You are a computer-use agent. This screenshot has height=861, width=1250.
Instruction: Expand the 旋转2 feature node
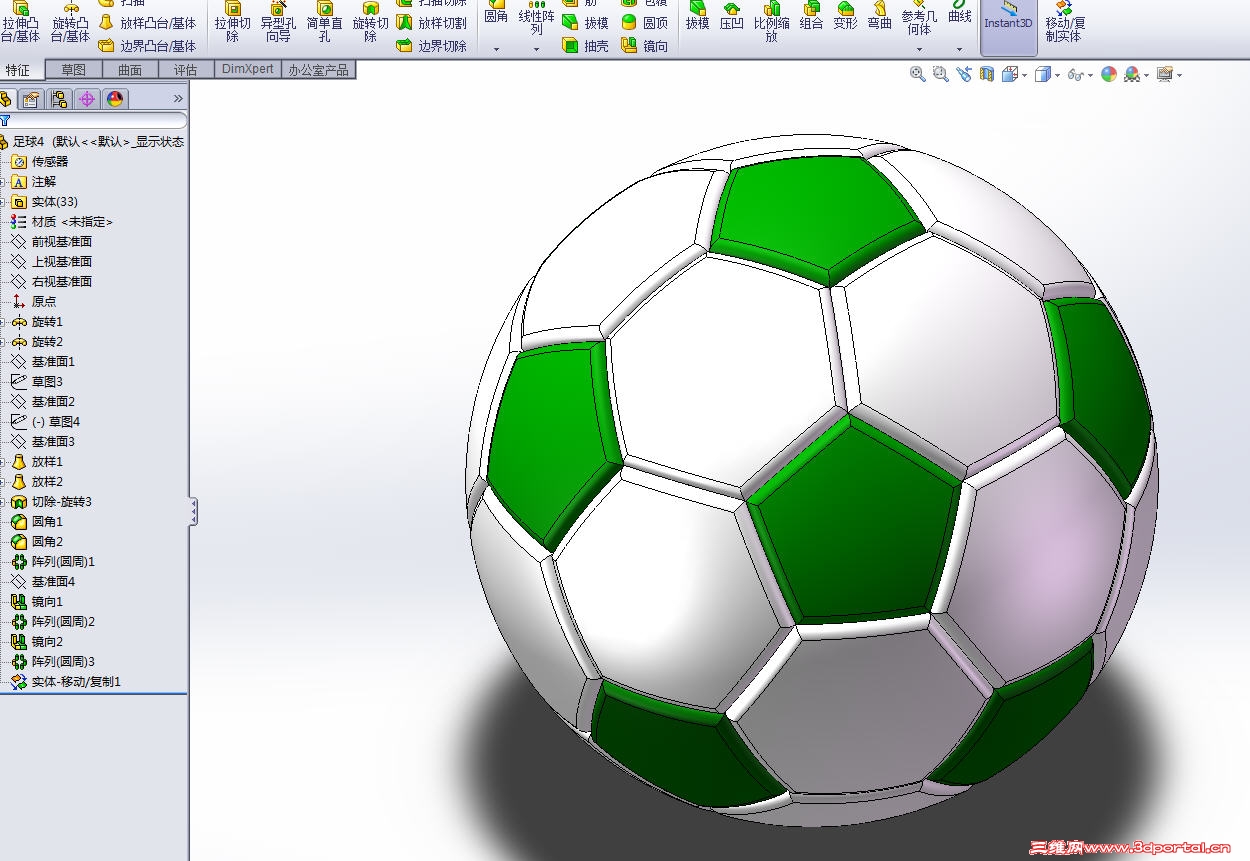(x=3, y=341)
